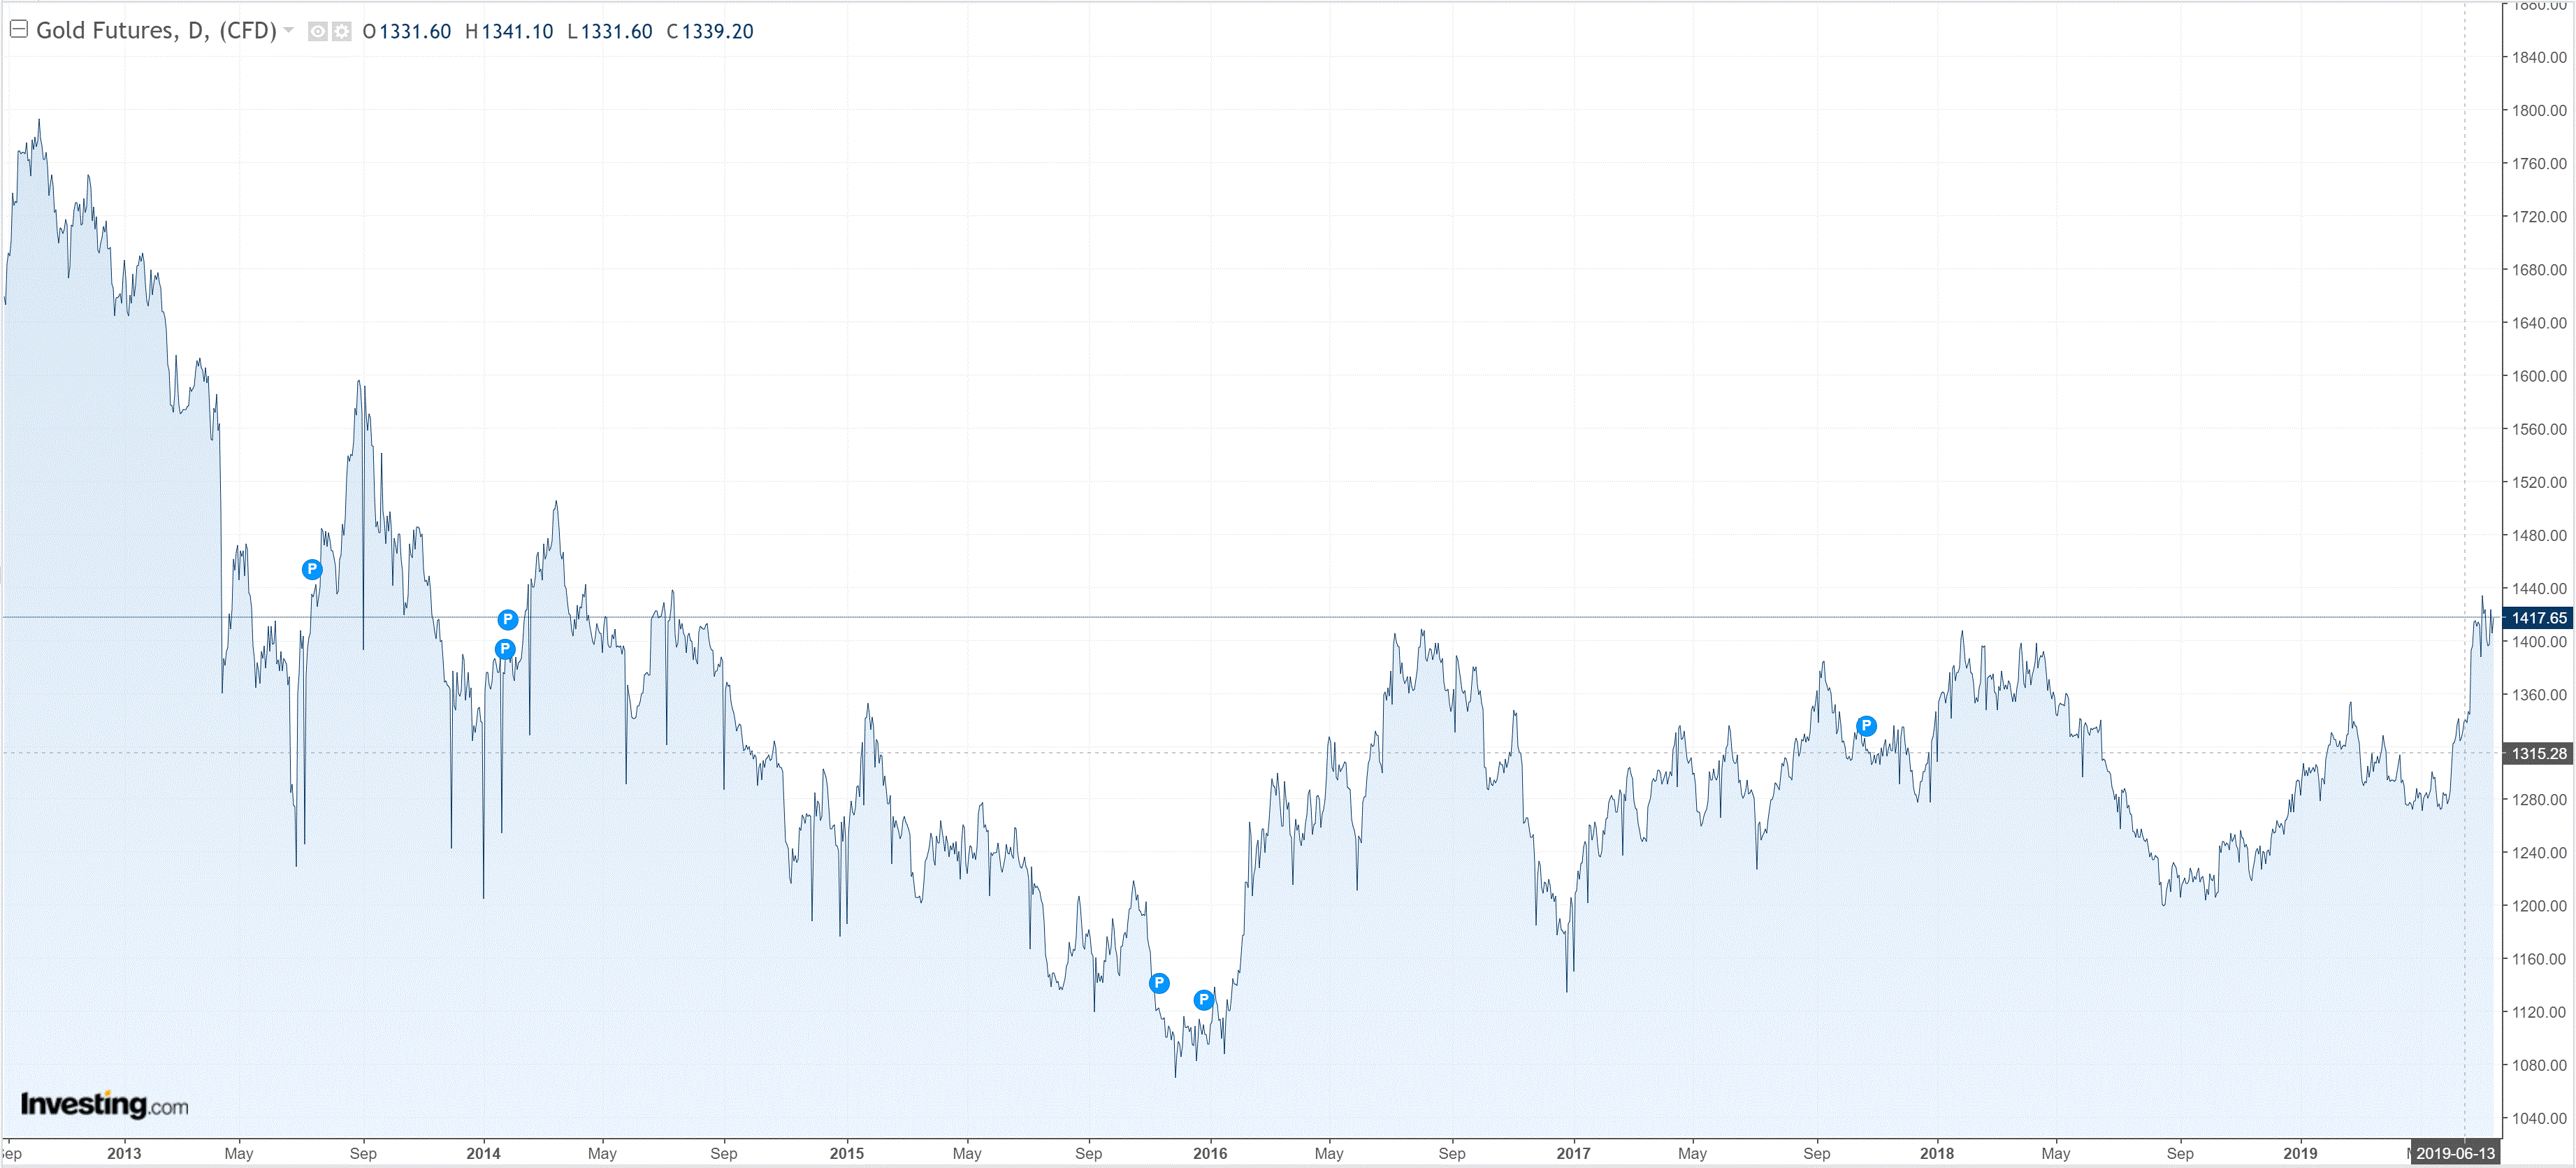Click the P marker before Sep 2013
The width and height of the screenshot is (2576, 1168).
coord(312,570)
